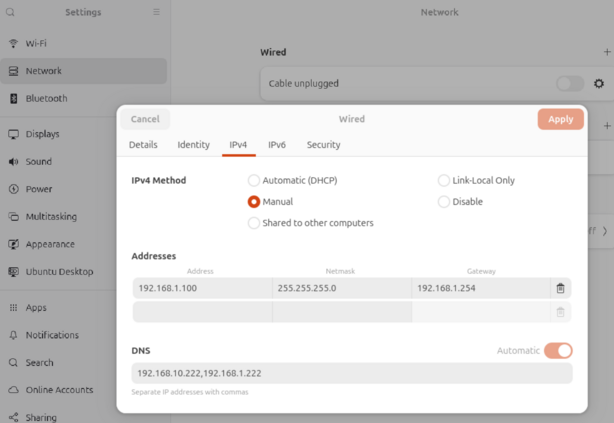Add a wired connection with plus icon
The image size is (614, 423).
click(x=607, y=52)
